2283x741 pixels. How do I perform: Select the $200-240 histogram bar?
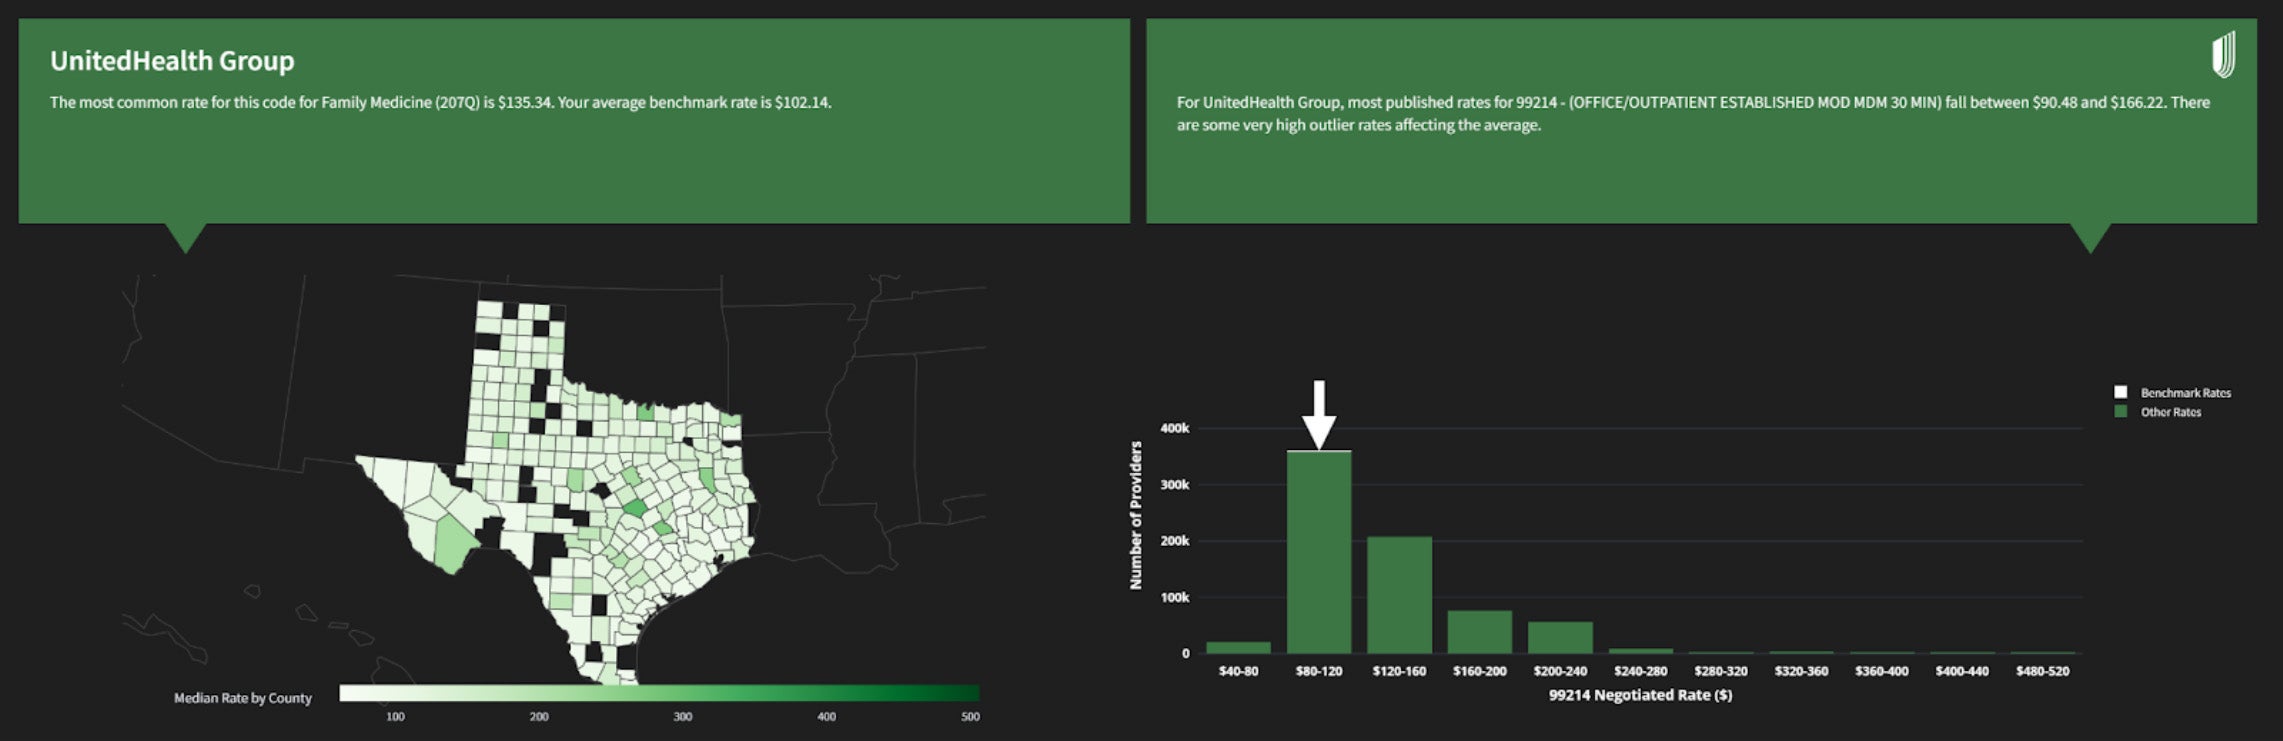pos(1560,638)
